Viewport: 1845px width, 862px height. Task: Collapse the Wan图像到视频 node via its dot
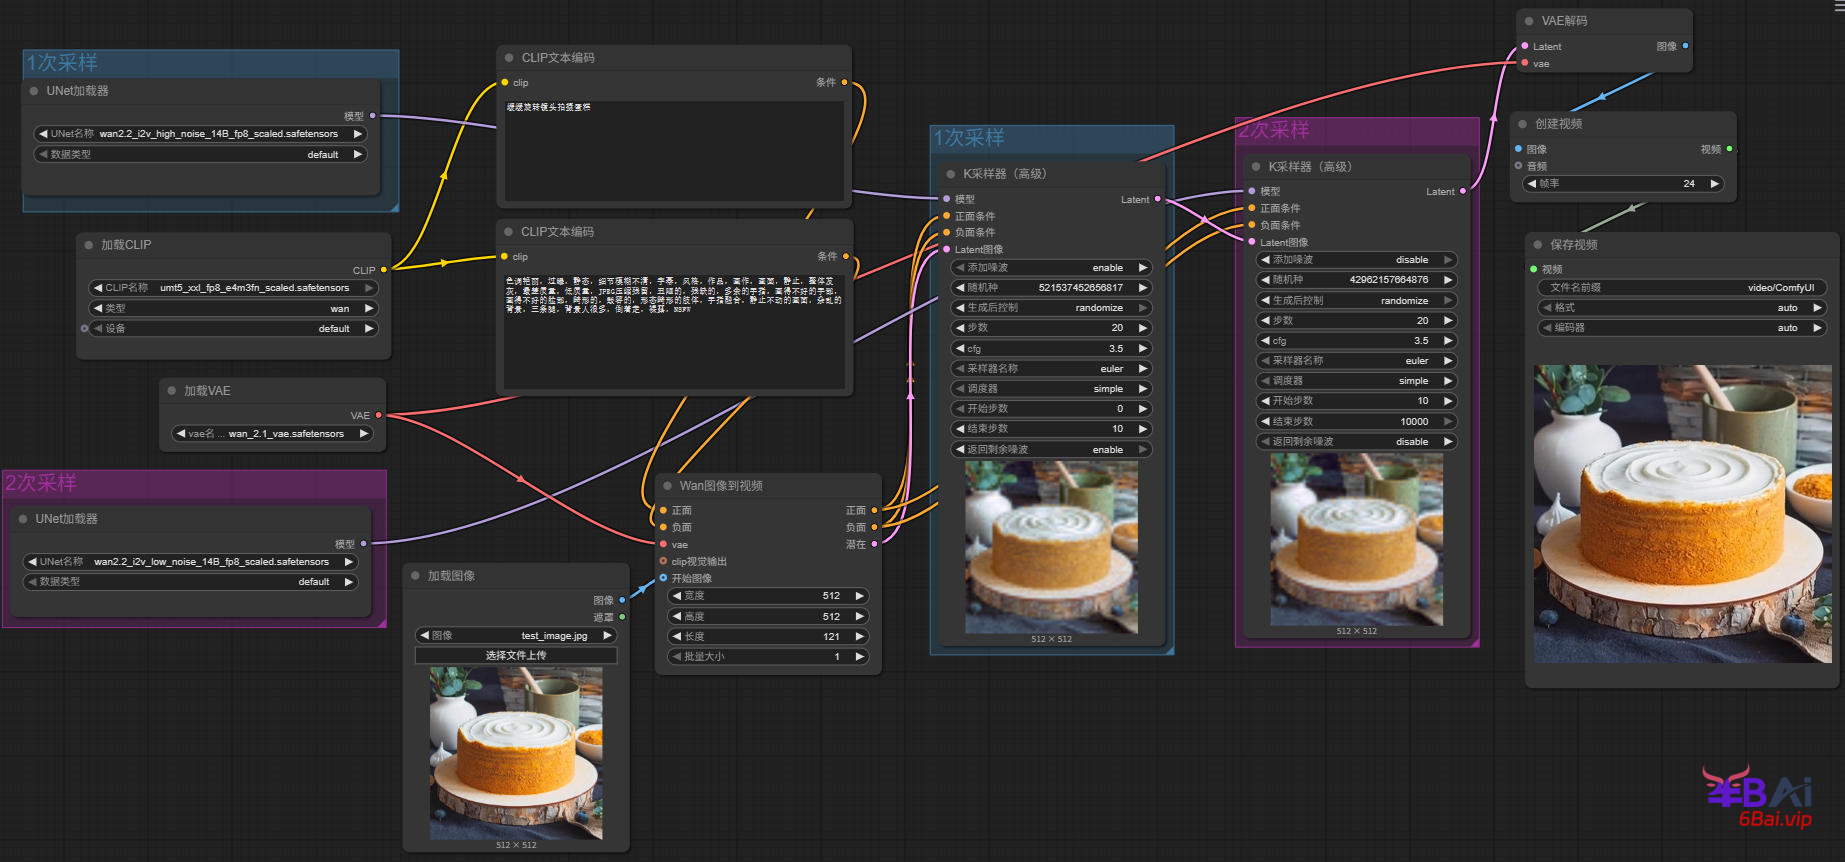668,486
